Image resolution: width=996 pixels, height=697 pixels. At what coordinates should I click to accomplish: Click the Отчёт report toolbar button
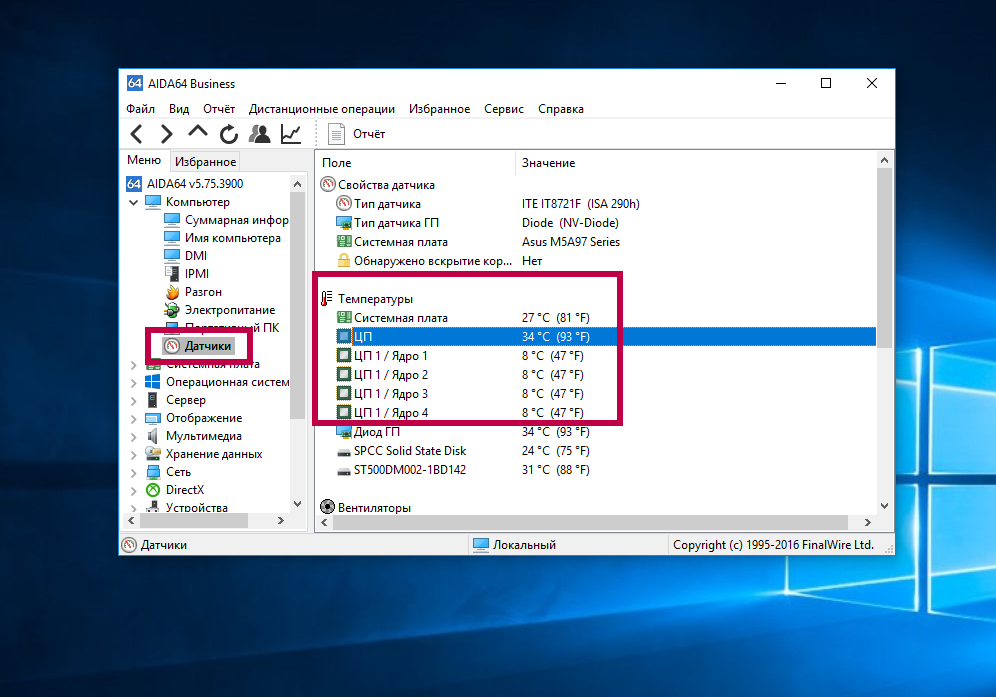357,134
